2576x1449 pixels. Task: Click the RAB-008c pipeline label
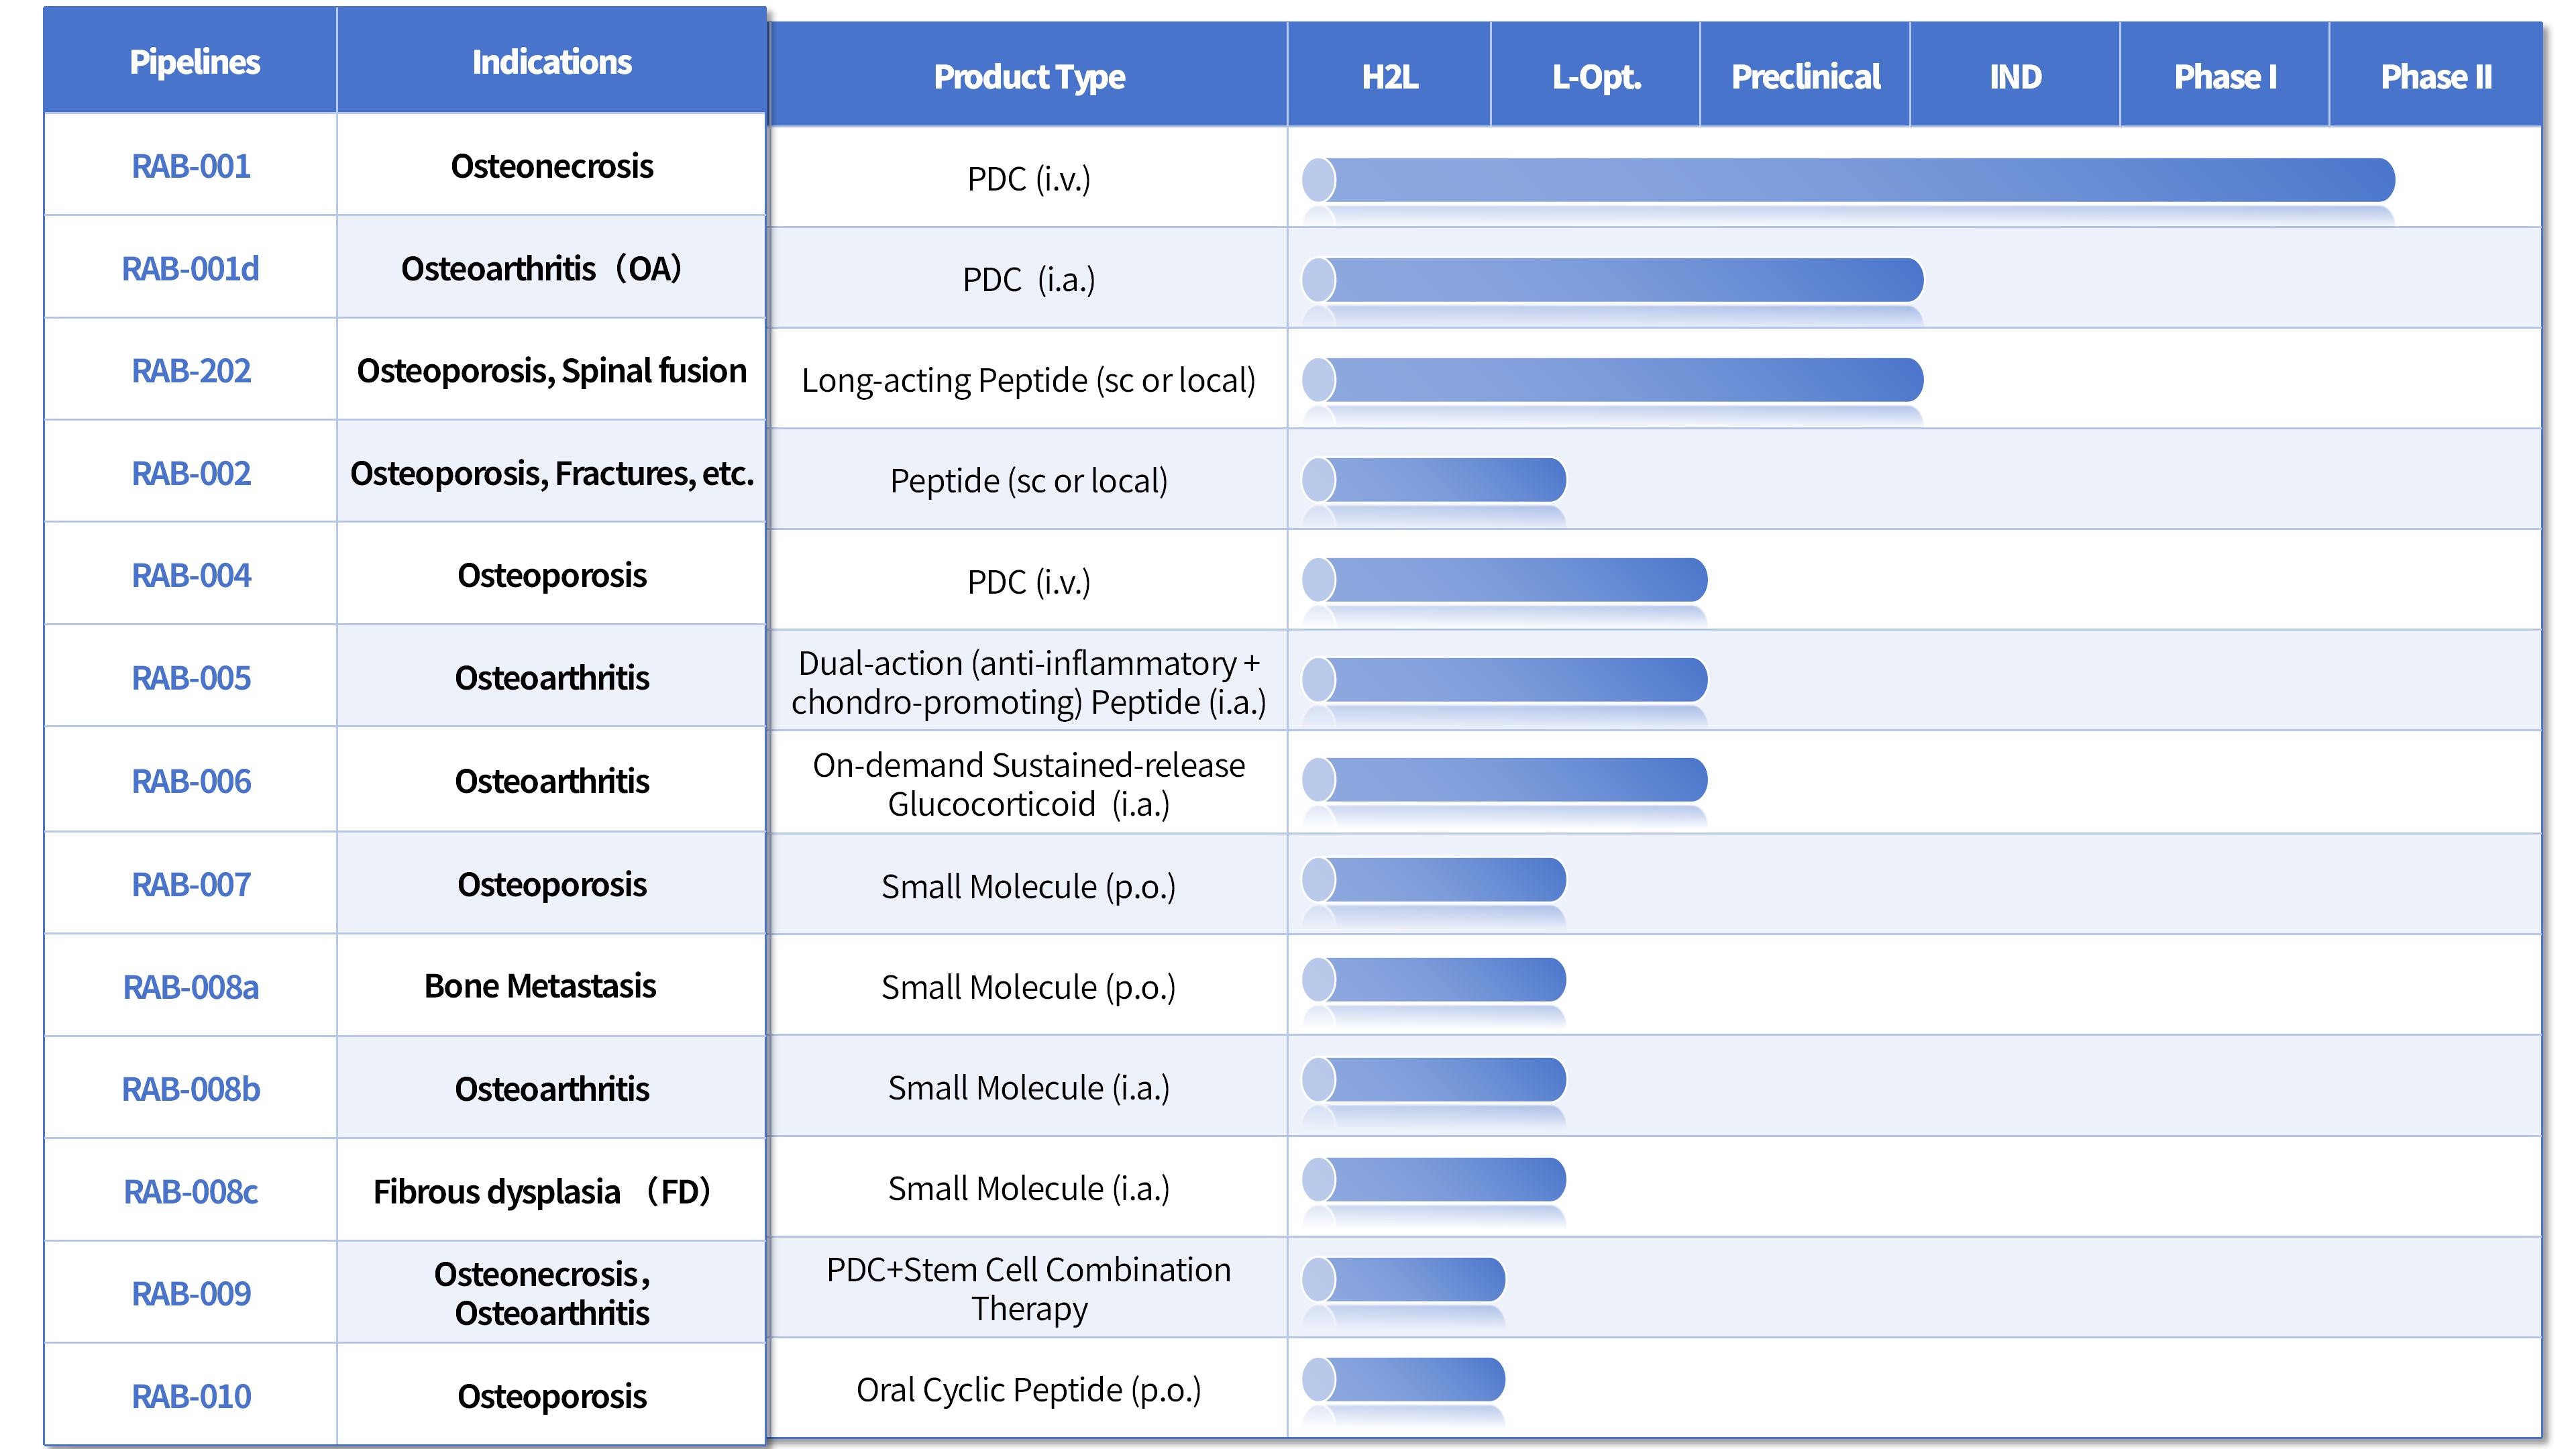click(x=190, y=1192)
